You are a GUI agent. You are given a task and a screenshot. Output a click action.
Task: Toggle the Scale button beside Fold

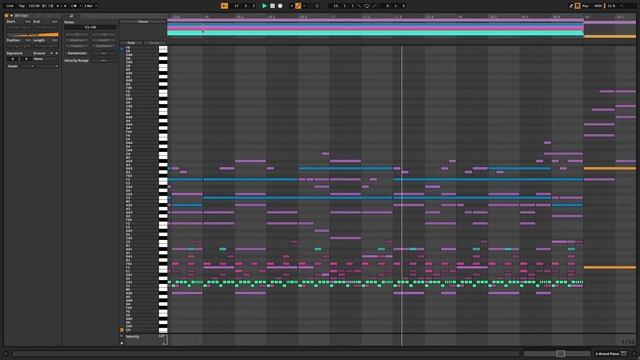coord(155,43)
